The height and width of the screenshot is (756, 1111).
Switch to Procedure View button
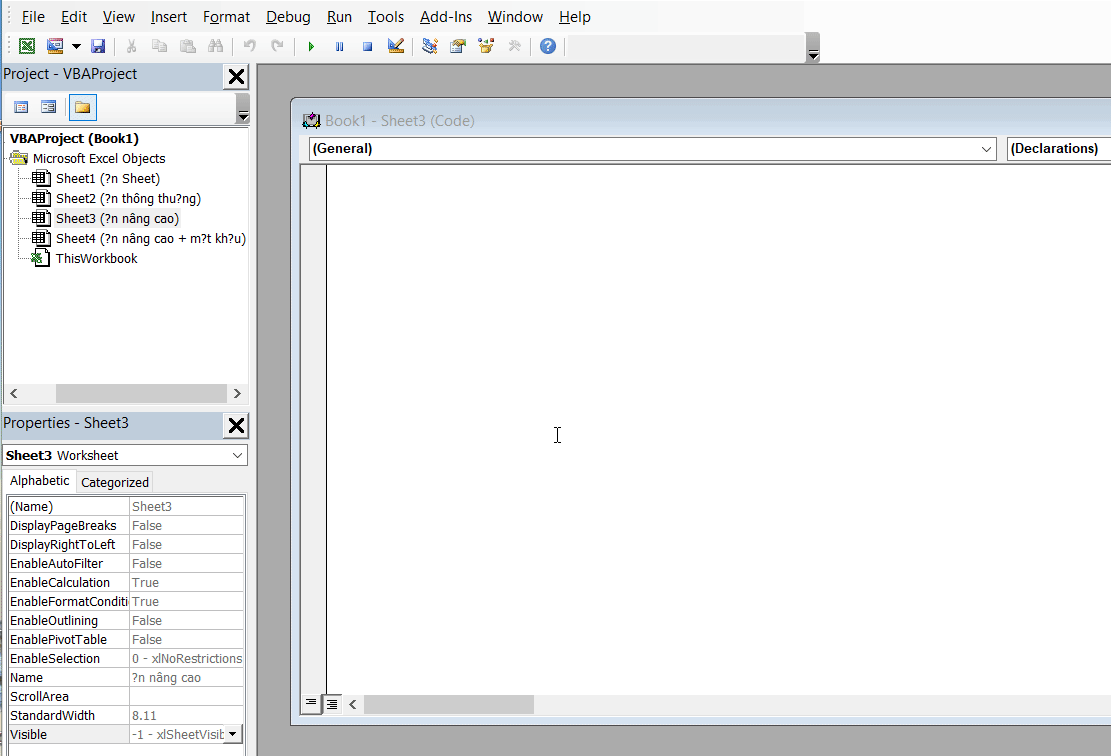click(x=311, y=704)
